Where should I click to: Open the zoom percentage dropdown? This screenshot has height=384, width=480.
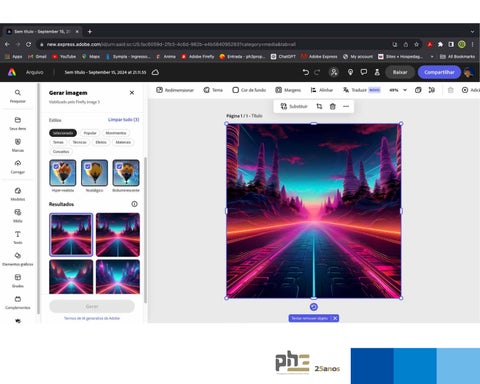(398, 90)
